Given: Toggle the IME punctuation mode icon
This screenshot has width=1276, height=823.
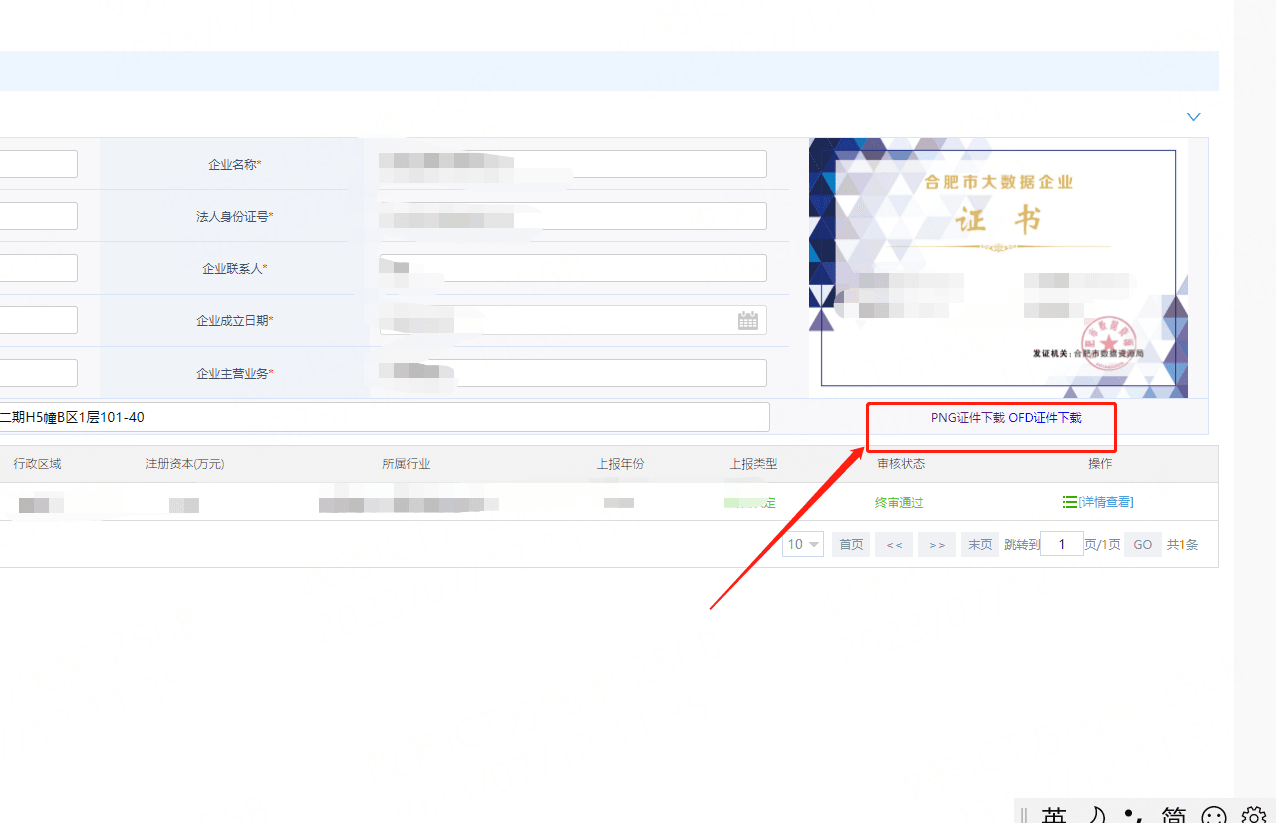Looking at the screenshot, I should click(1132, 816).
